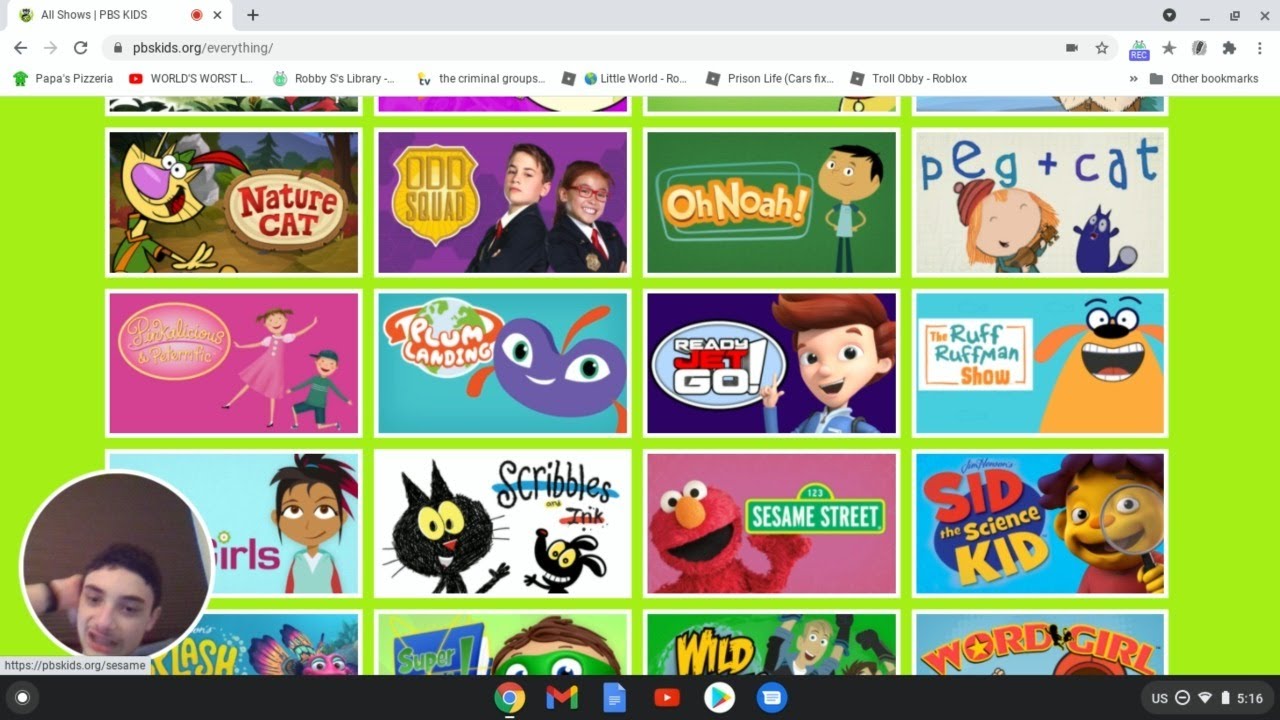Open the Other bookmarks folder

point(1204,78)
